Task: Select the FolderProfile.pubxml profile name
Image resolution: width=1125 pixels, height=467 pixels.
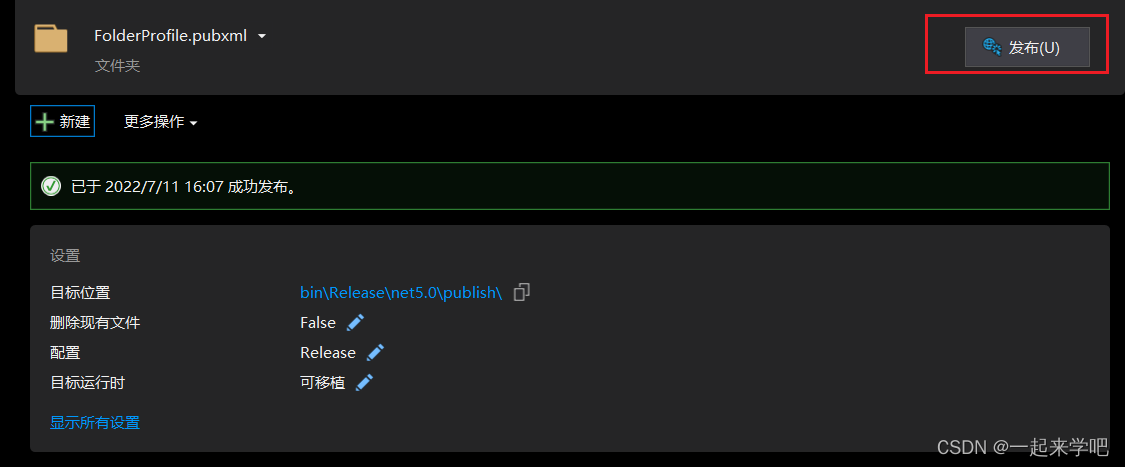Action: (172, 36)
